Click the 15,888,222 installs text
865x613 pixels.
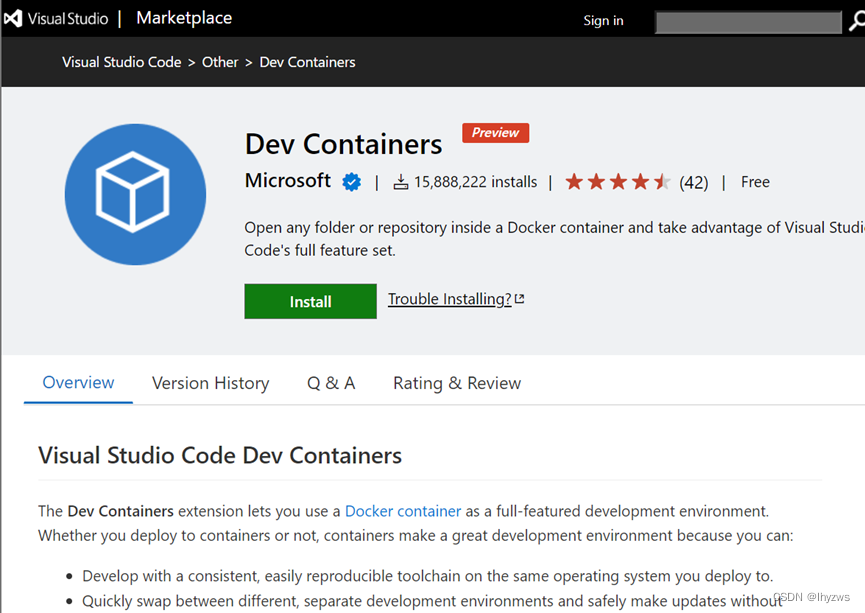(x=476, y=182)
